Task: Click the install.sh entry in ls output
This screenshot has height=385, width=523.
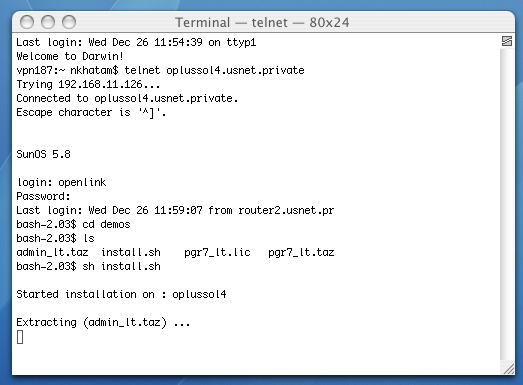Action: point(131,252)
